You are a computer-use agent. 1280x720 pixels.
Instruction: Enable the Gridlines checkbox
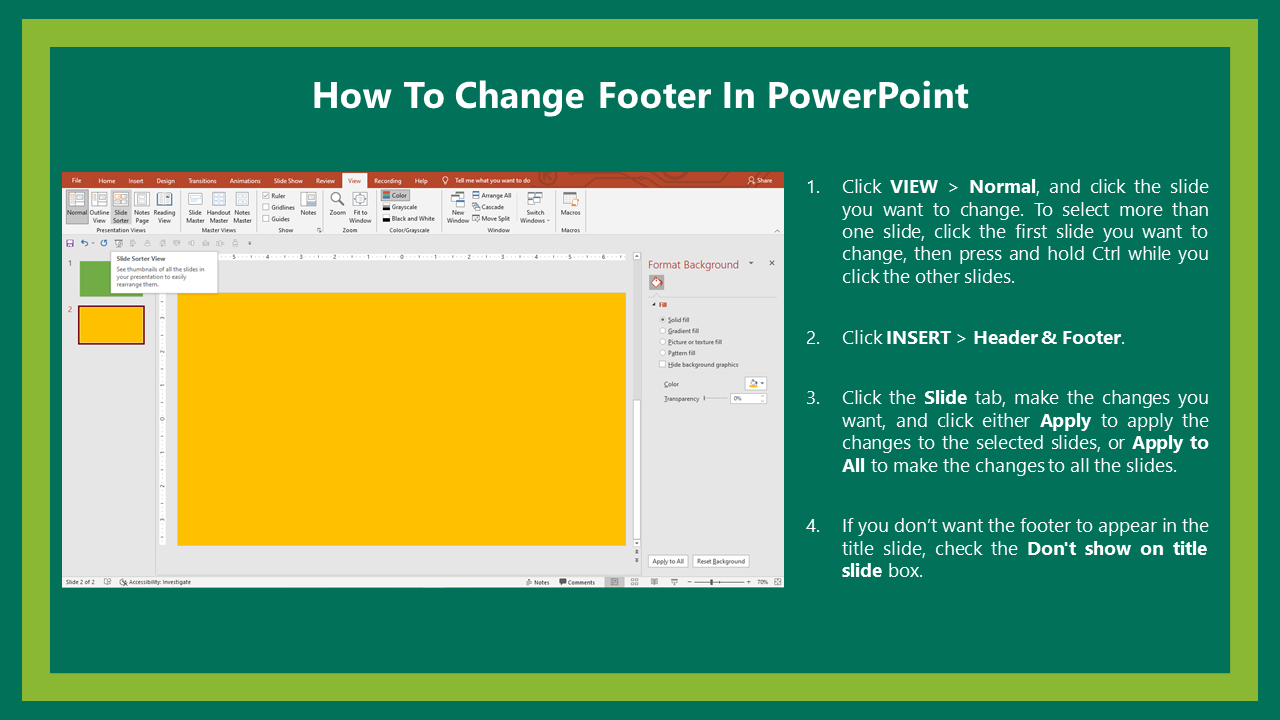click(265, 207)
